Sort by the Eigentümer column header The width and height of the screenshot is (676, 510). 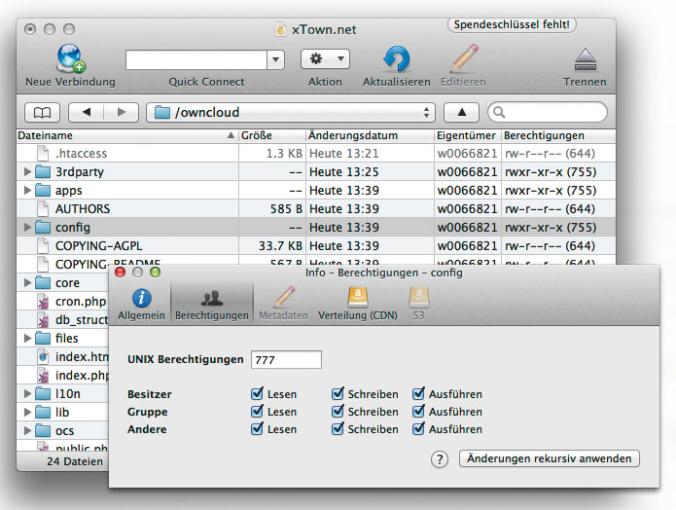pos(467,135)
